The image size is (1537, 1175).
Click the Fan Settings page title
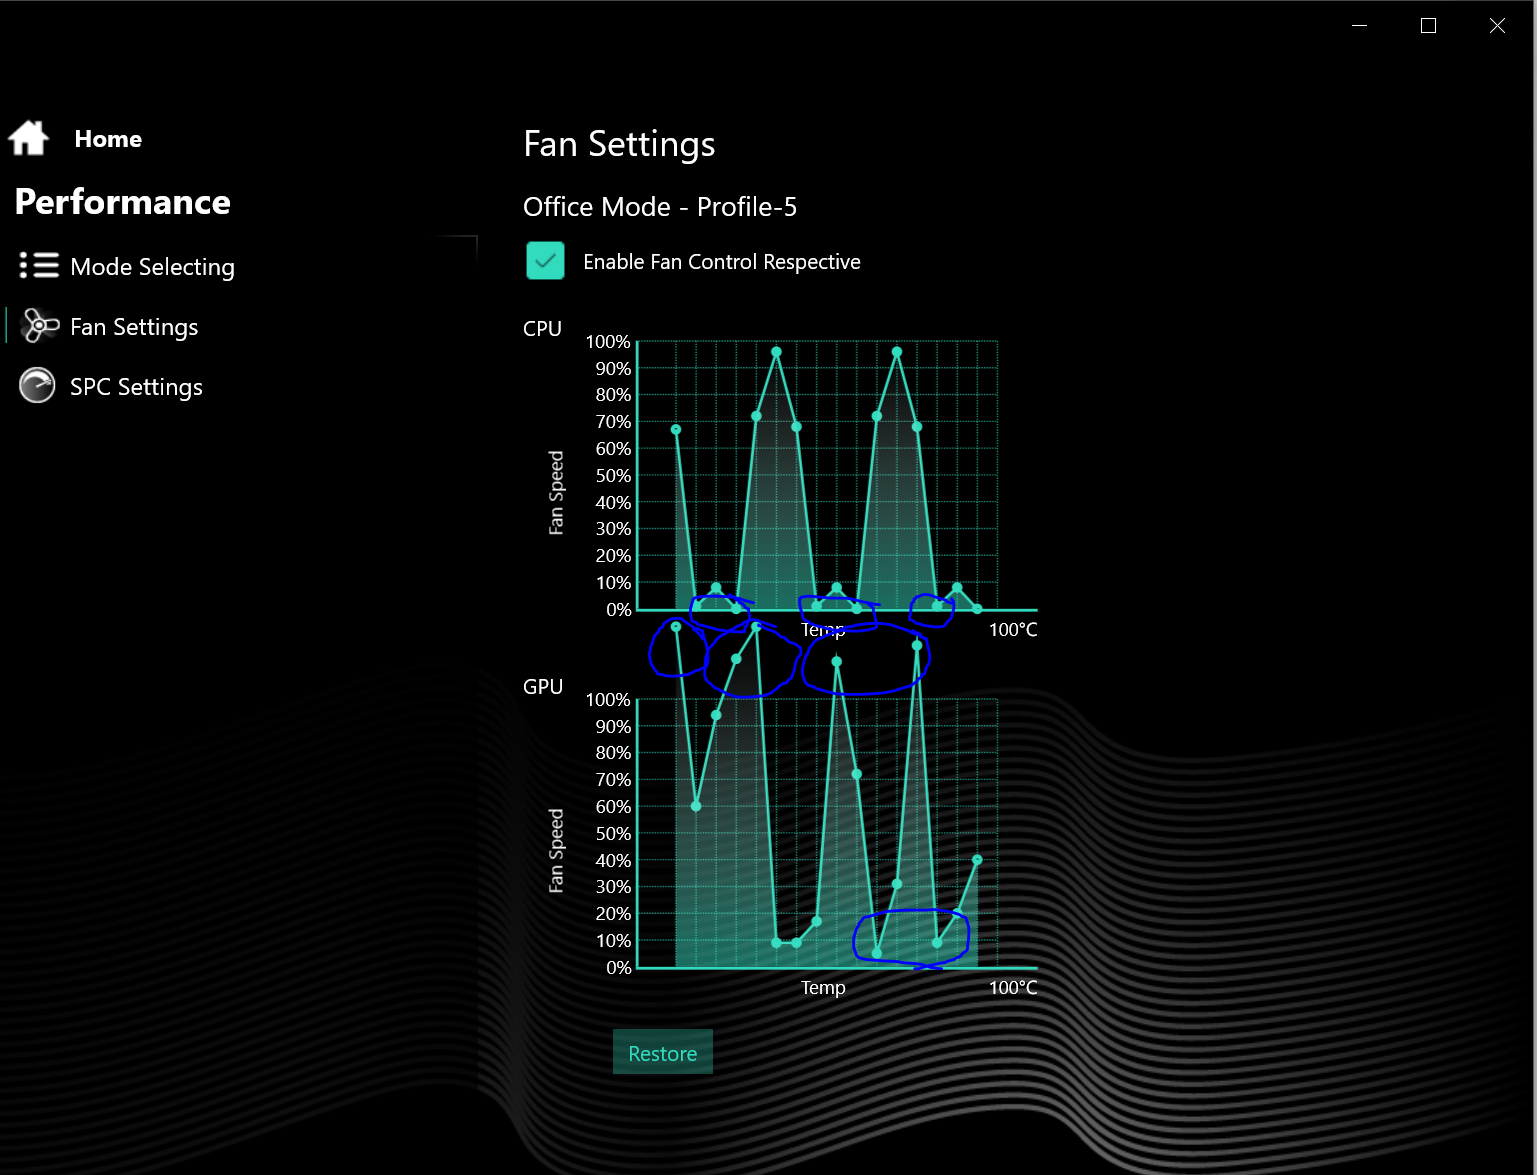619,145
